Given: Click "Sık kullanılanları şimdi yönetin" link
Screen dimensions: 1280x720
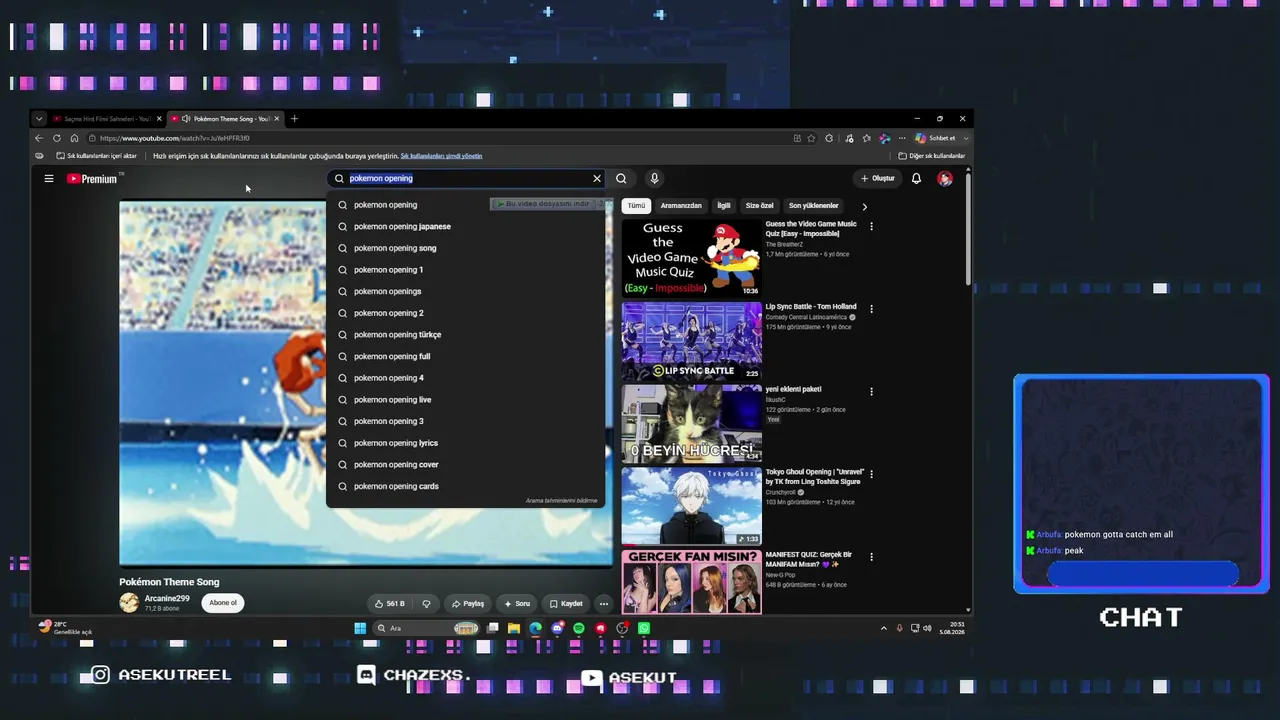Looking at the screenshot, I should [441, 156].
